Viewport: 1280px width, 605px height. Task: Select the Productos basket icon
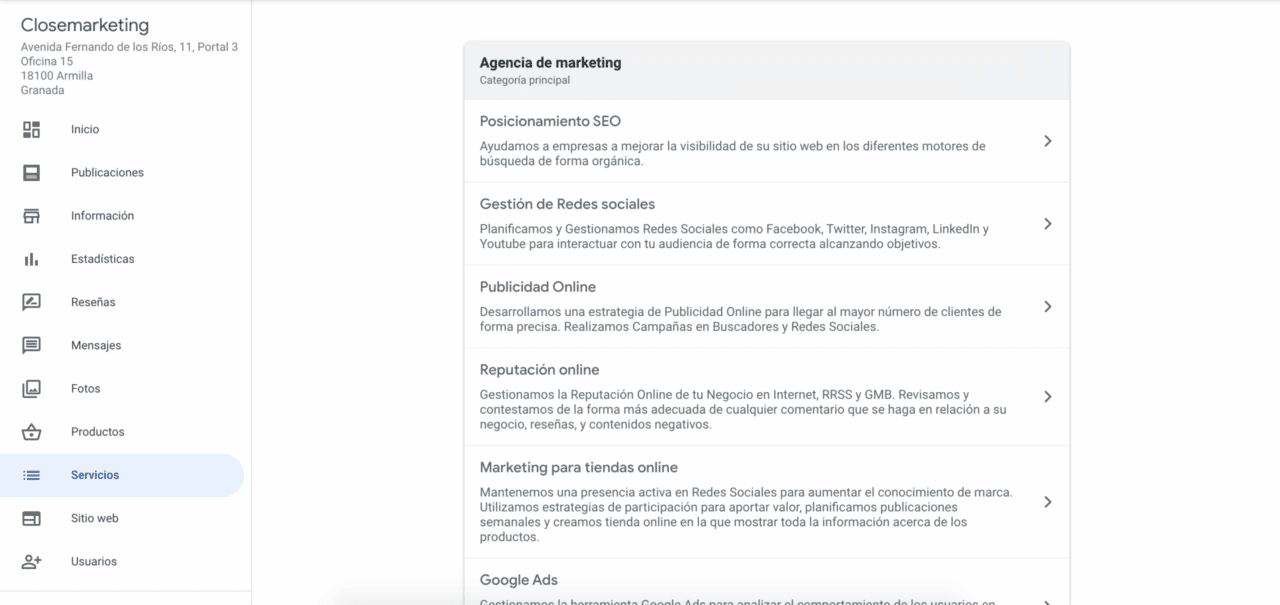(x=30, y=431)
